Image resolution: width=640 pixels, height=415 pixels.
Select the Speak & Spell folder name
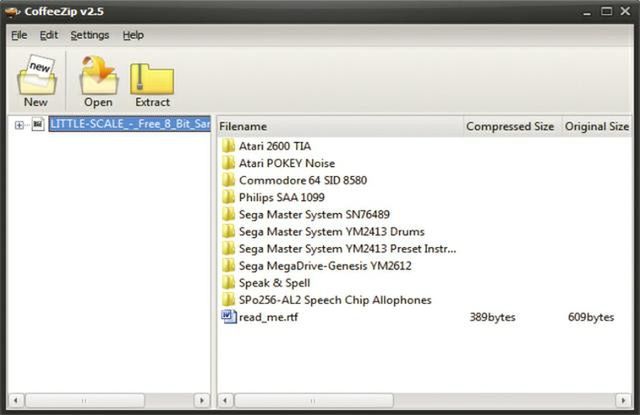(x=274, y=283)
